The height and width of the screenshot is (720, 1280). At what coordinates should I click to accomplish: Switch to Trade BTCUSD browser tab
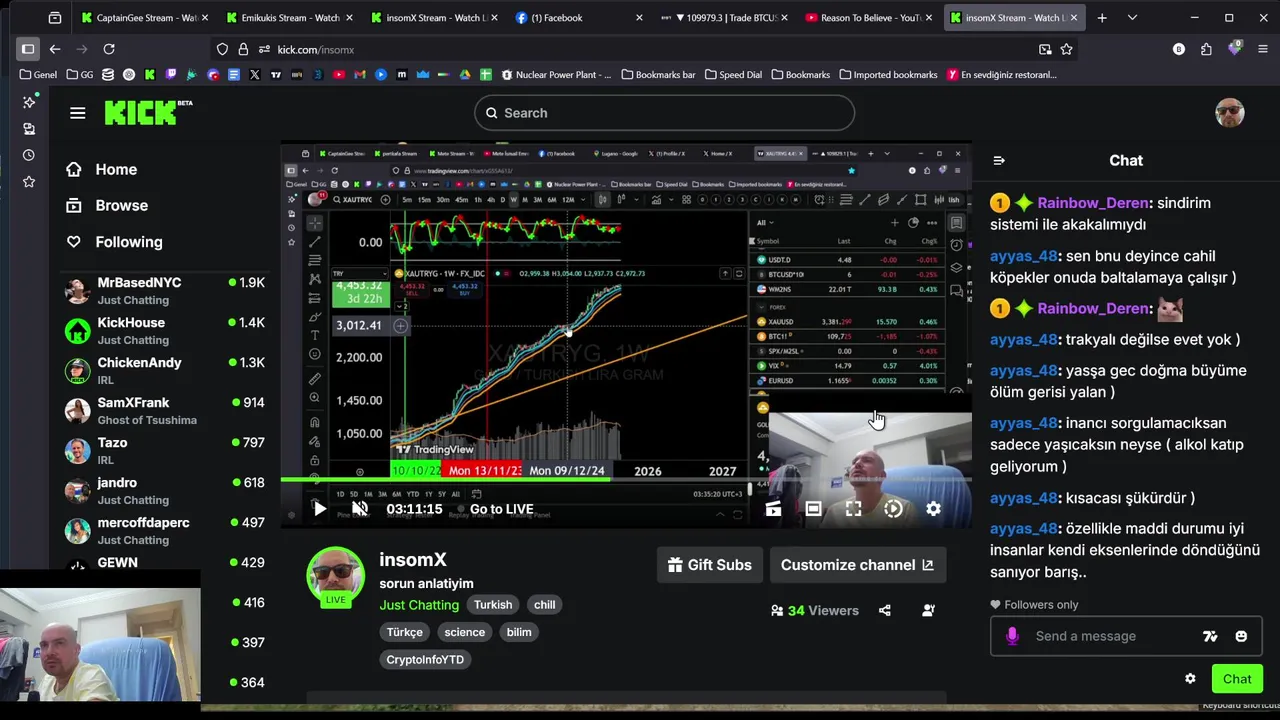click(x=725, y=18)
